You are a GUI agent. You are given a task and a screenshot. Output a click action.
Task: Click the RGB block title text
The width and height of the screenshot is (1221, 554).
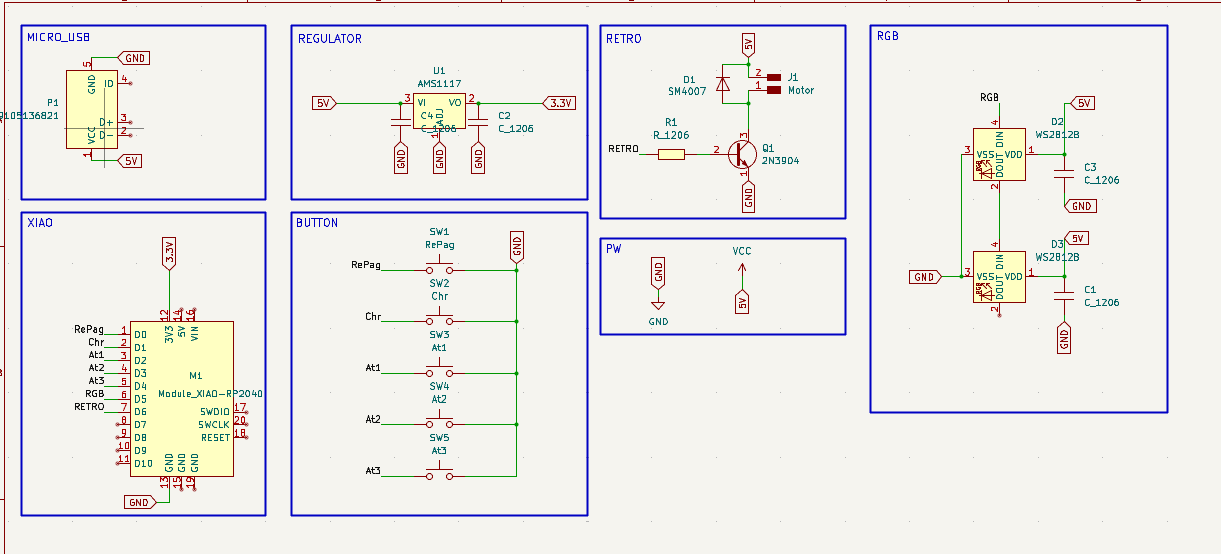pyautogui.click(x=887, y=36)
